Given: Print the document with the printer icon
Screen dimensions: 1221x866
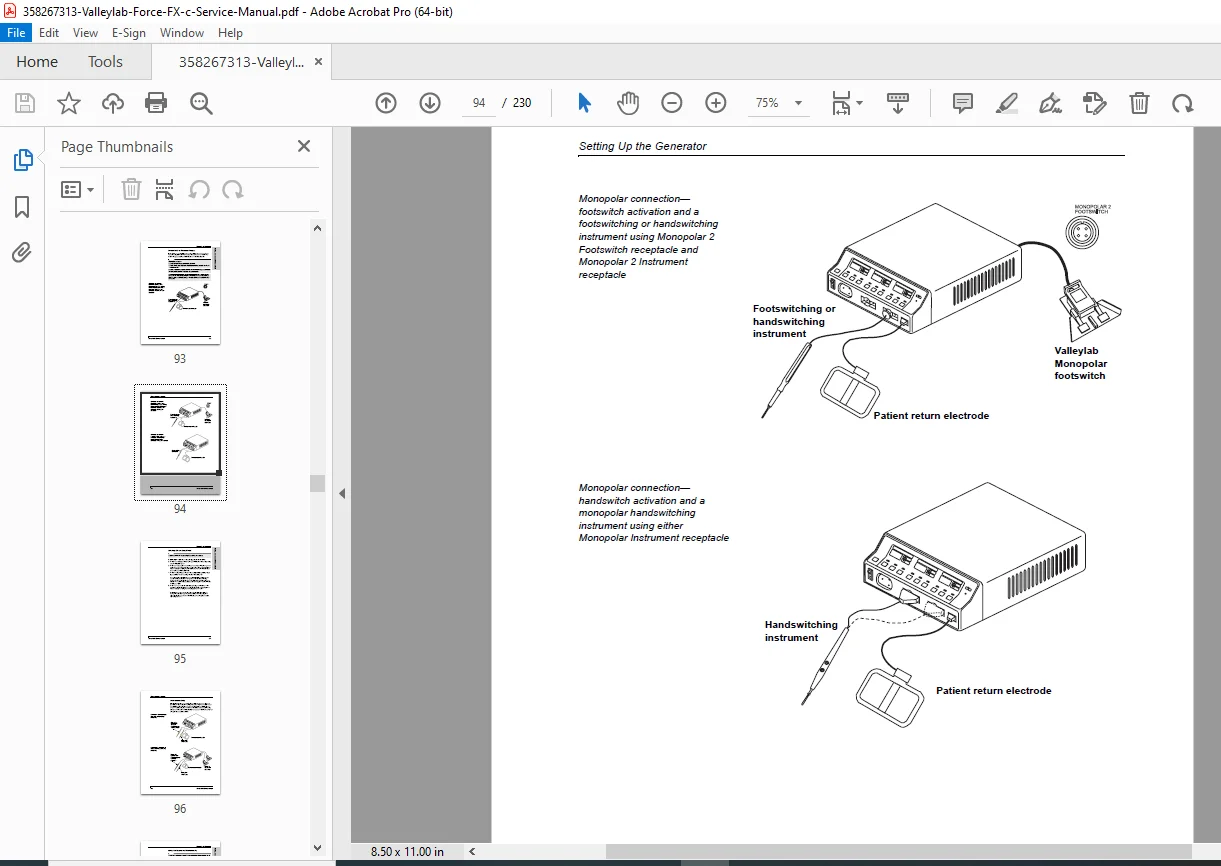Looking at the screenshot, I should (156, 103).
